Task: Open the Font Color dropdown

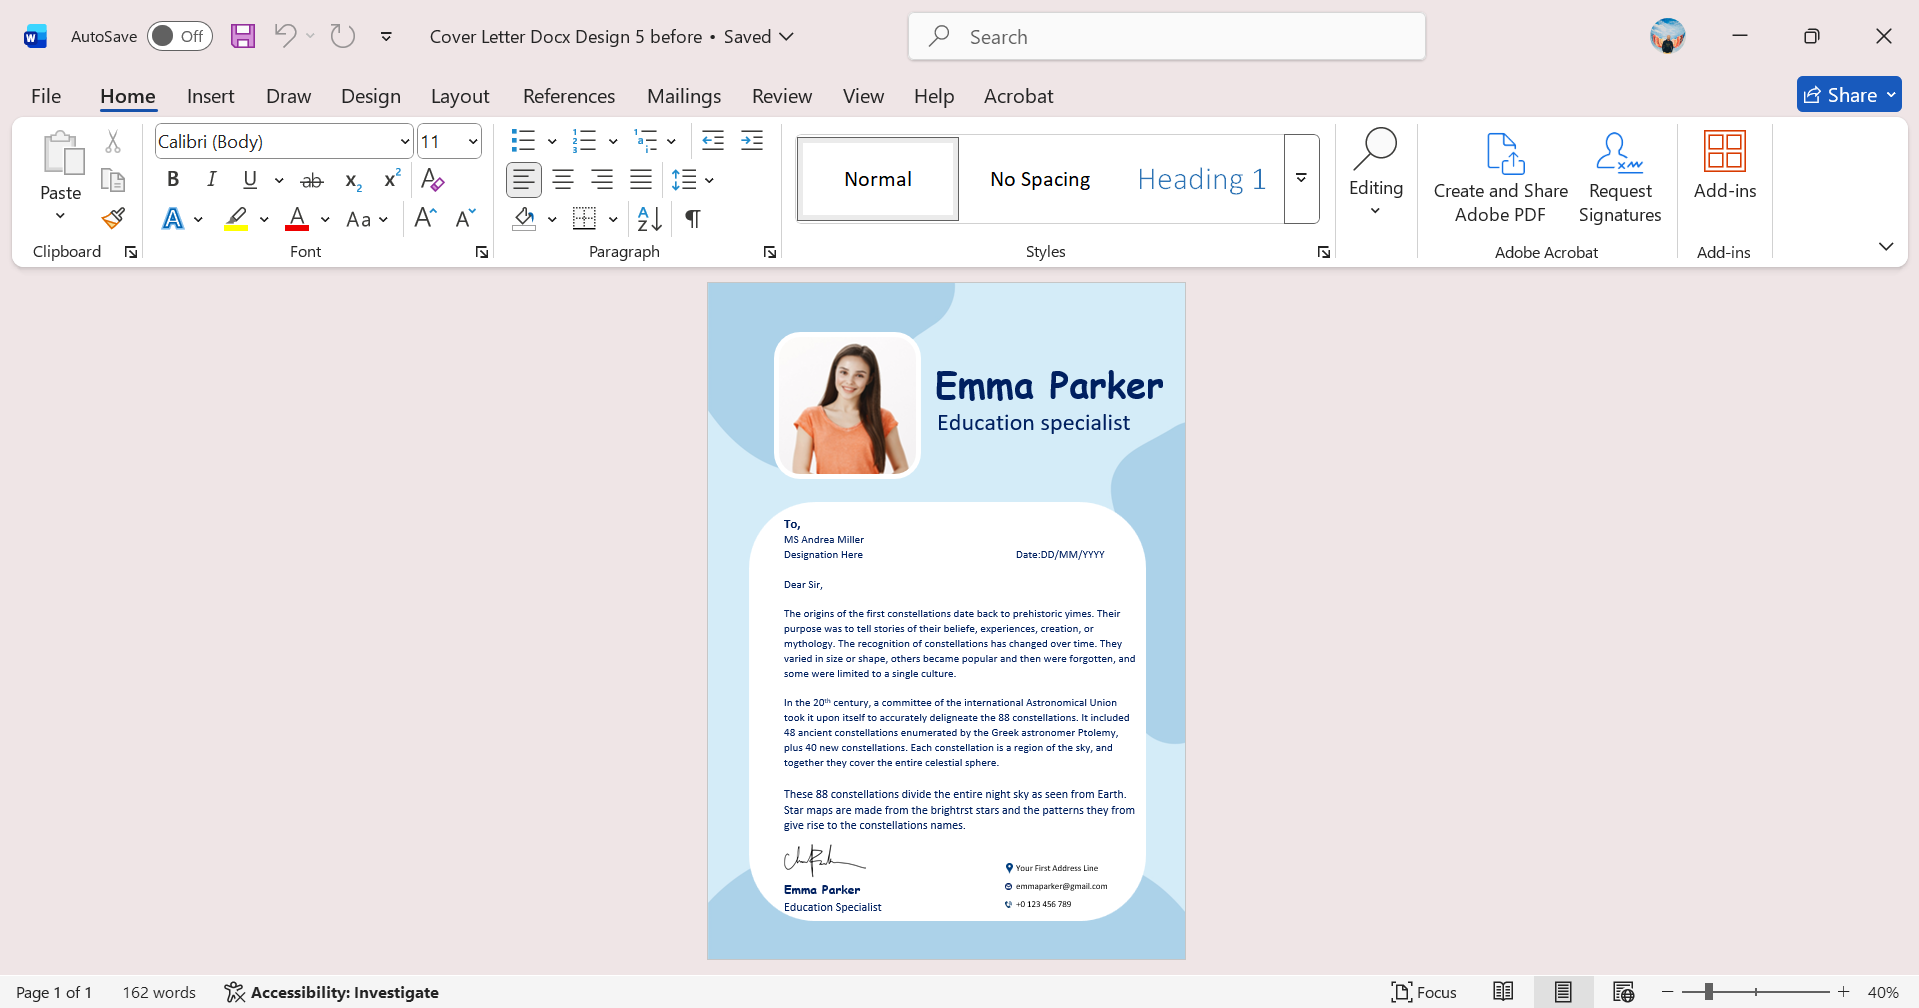Action: click(x=323, y=219)
